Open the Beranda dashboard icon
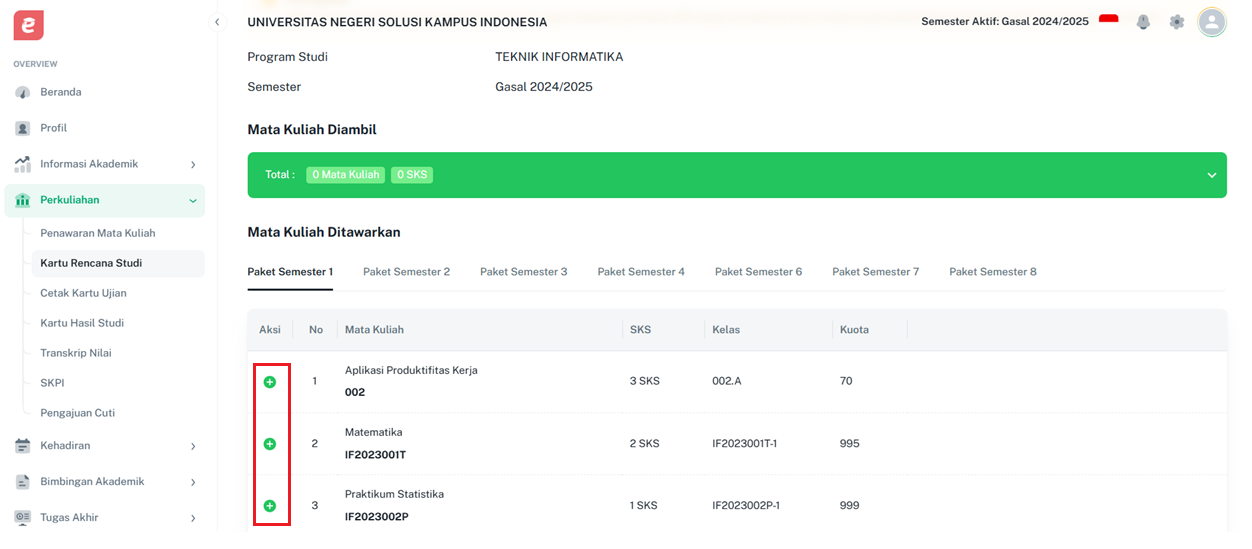This screenshot has width=1252, height=549. tap(23, 92)
